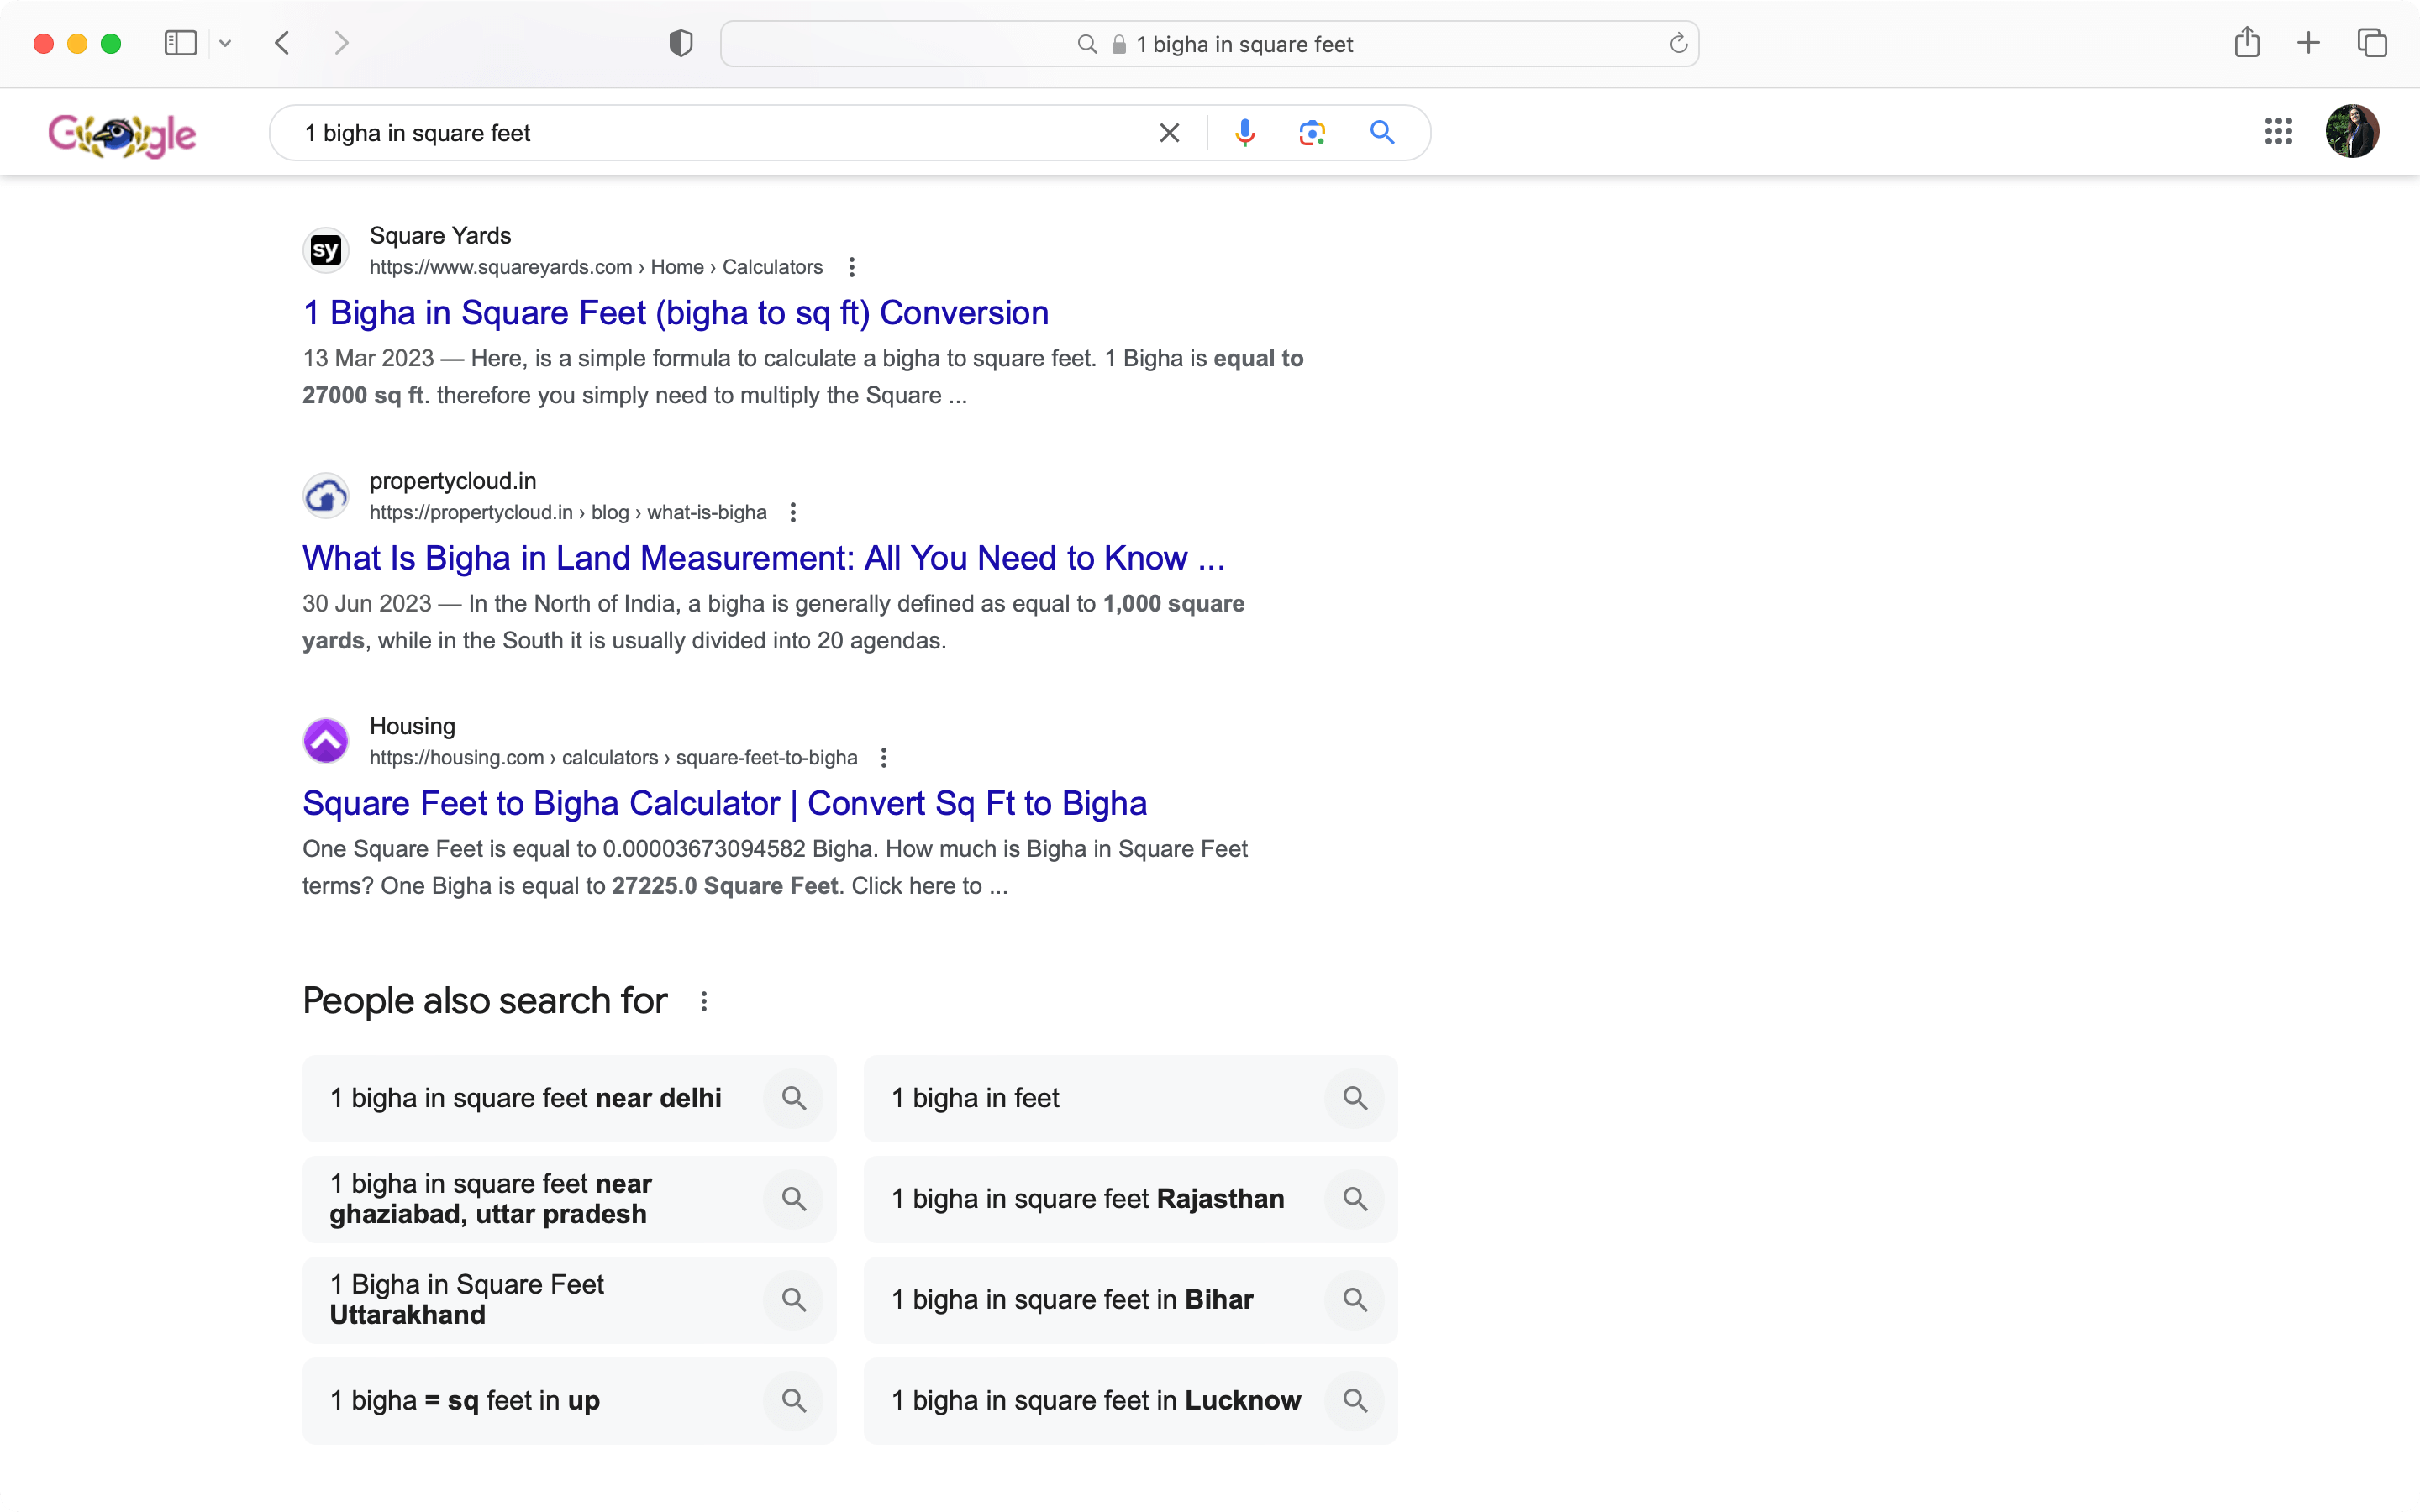Open more options for propertycloud.in result

point(793,512)
